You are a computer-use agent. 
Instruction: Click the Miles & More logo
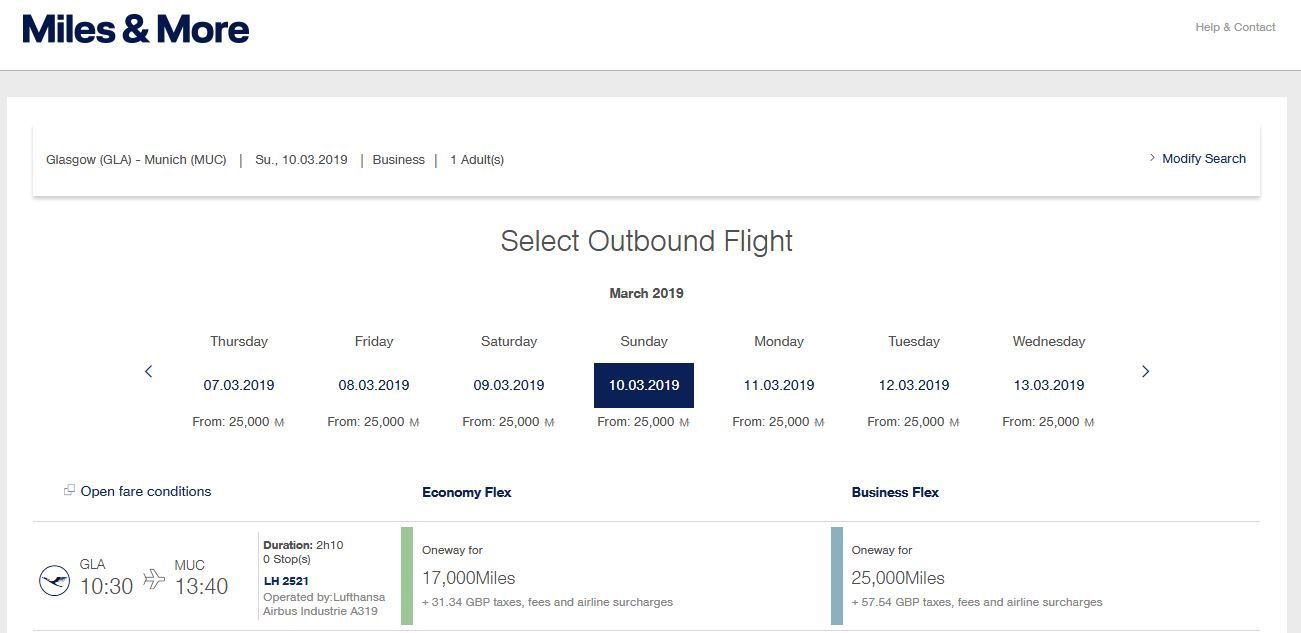(x=136, y=29)
